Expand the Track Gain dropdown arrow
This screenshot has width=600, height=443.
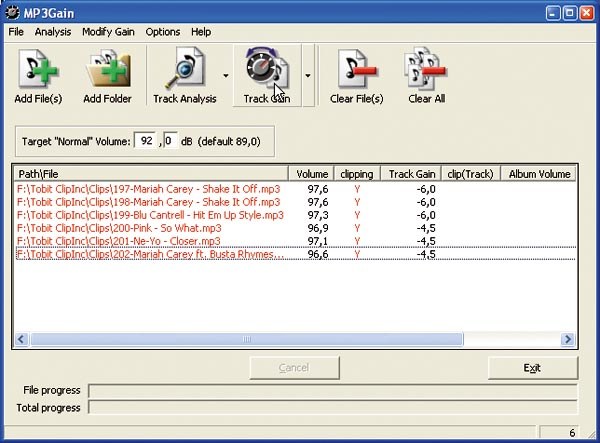tap(308, 75)
